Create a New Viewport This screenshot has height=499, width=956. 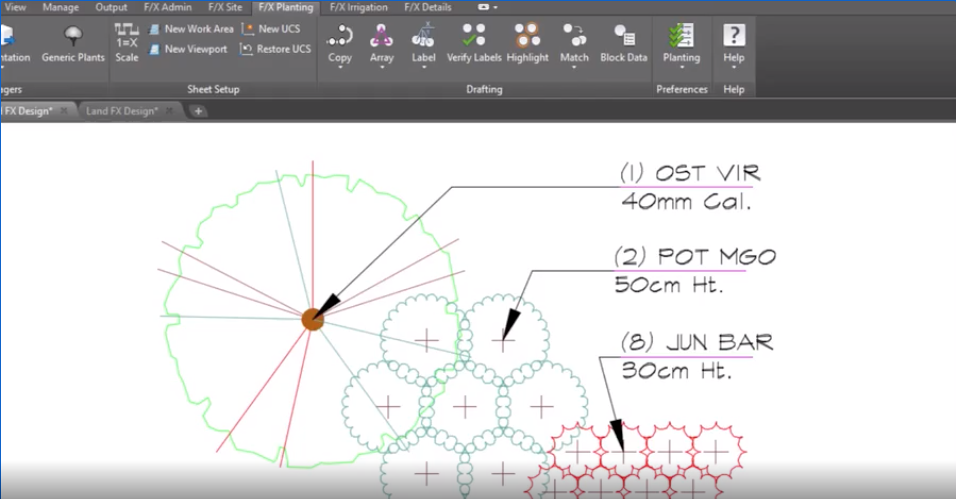tap(188, 49)
